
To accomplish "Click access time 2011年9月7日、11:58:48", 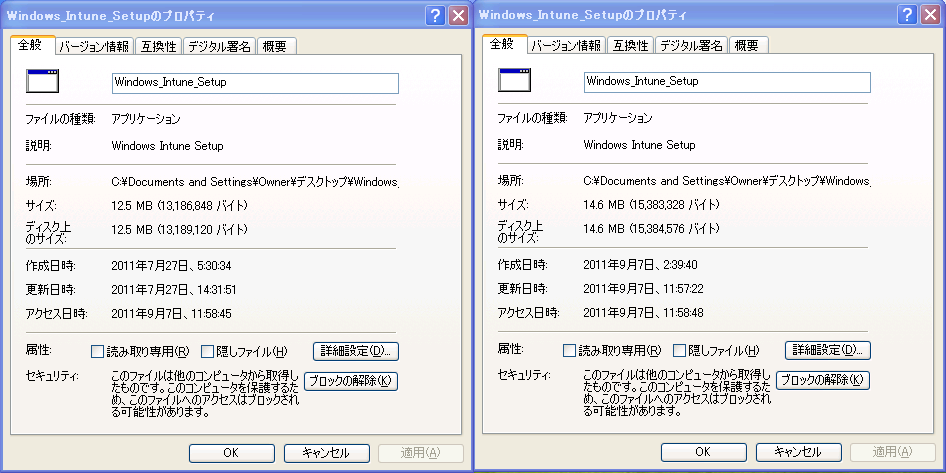I will (644, 313).
